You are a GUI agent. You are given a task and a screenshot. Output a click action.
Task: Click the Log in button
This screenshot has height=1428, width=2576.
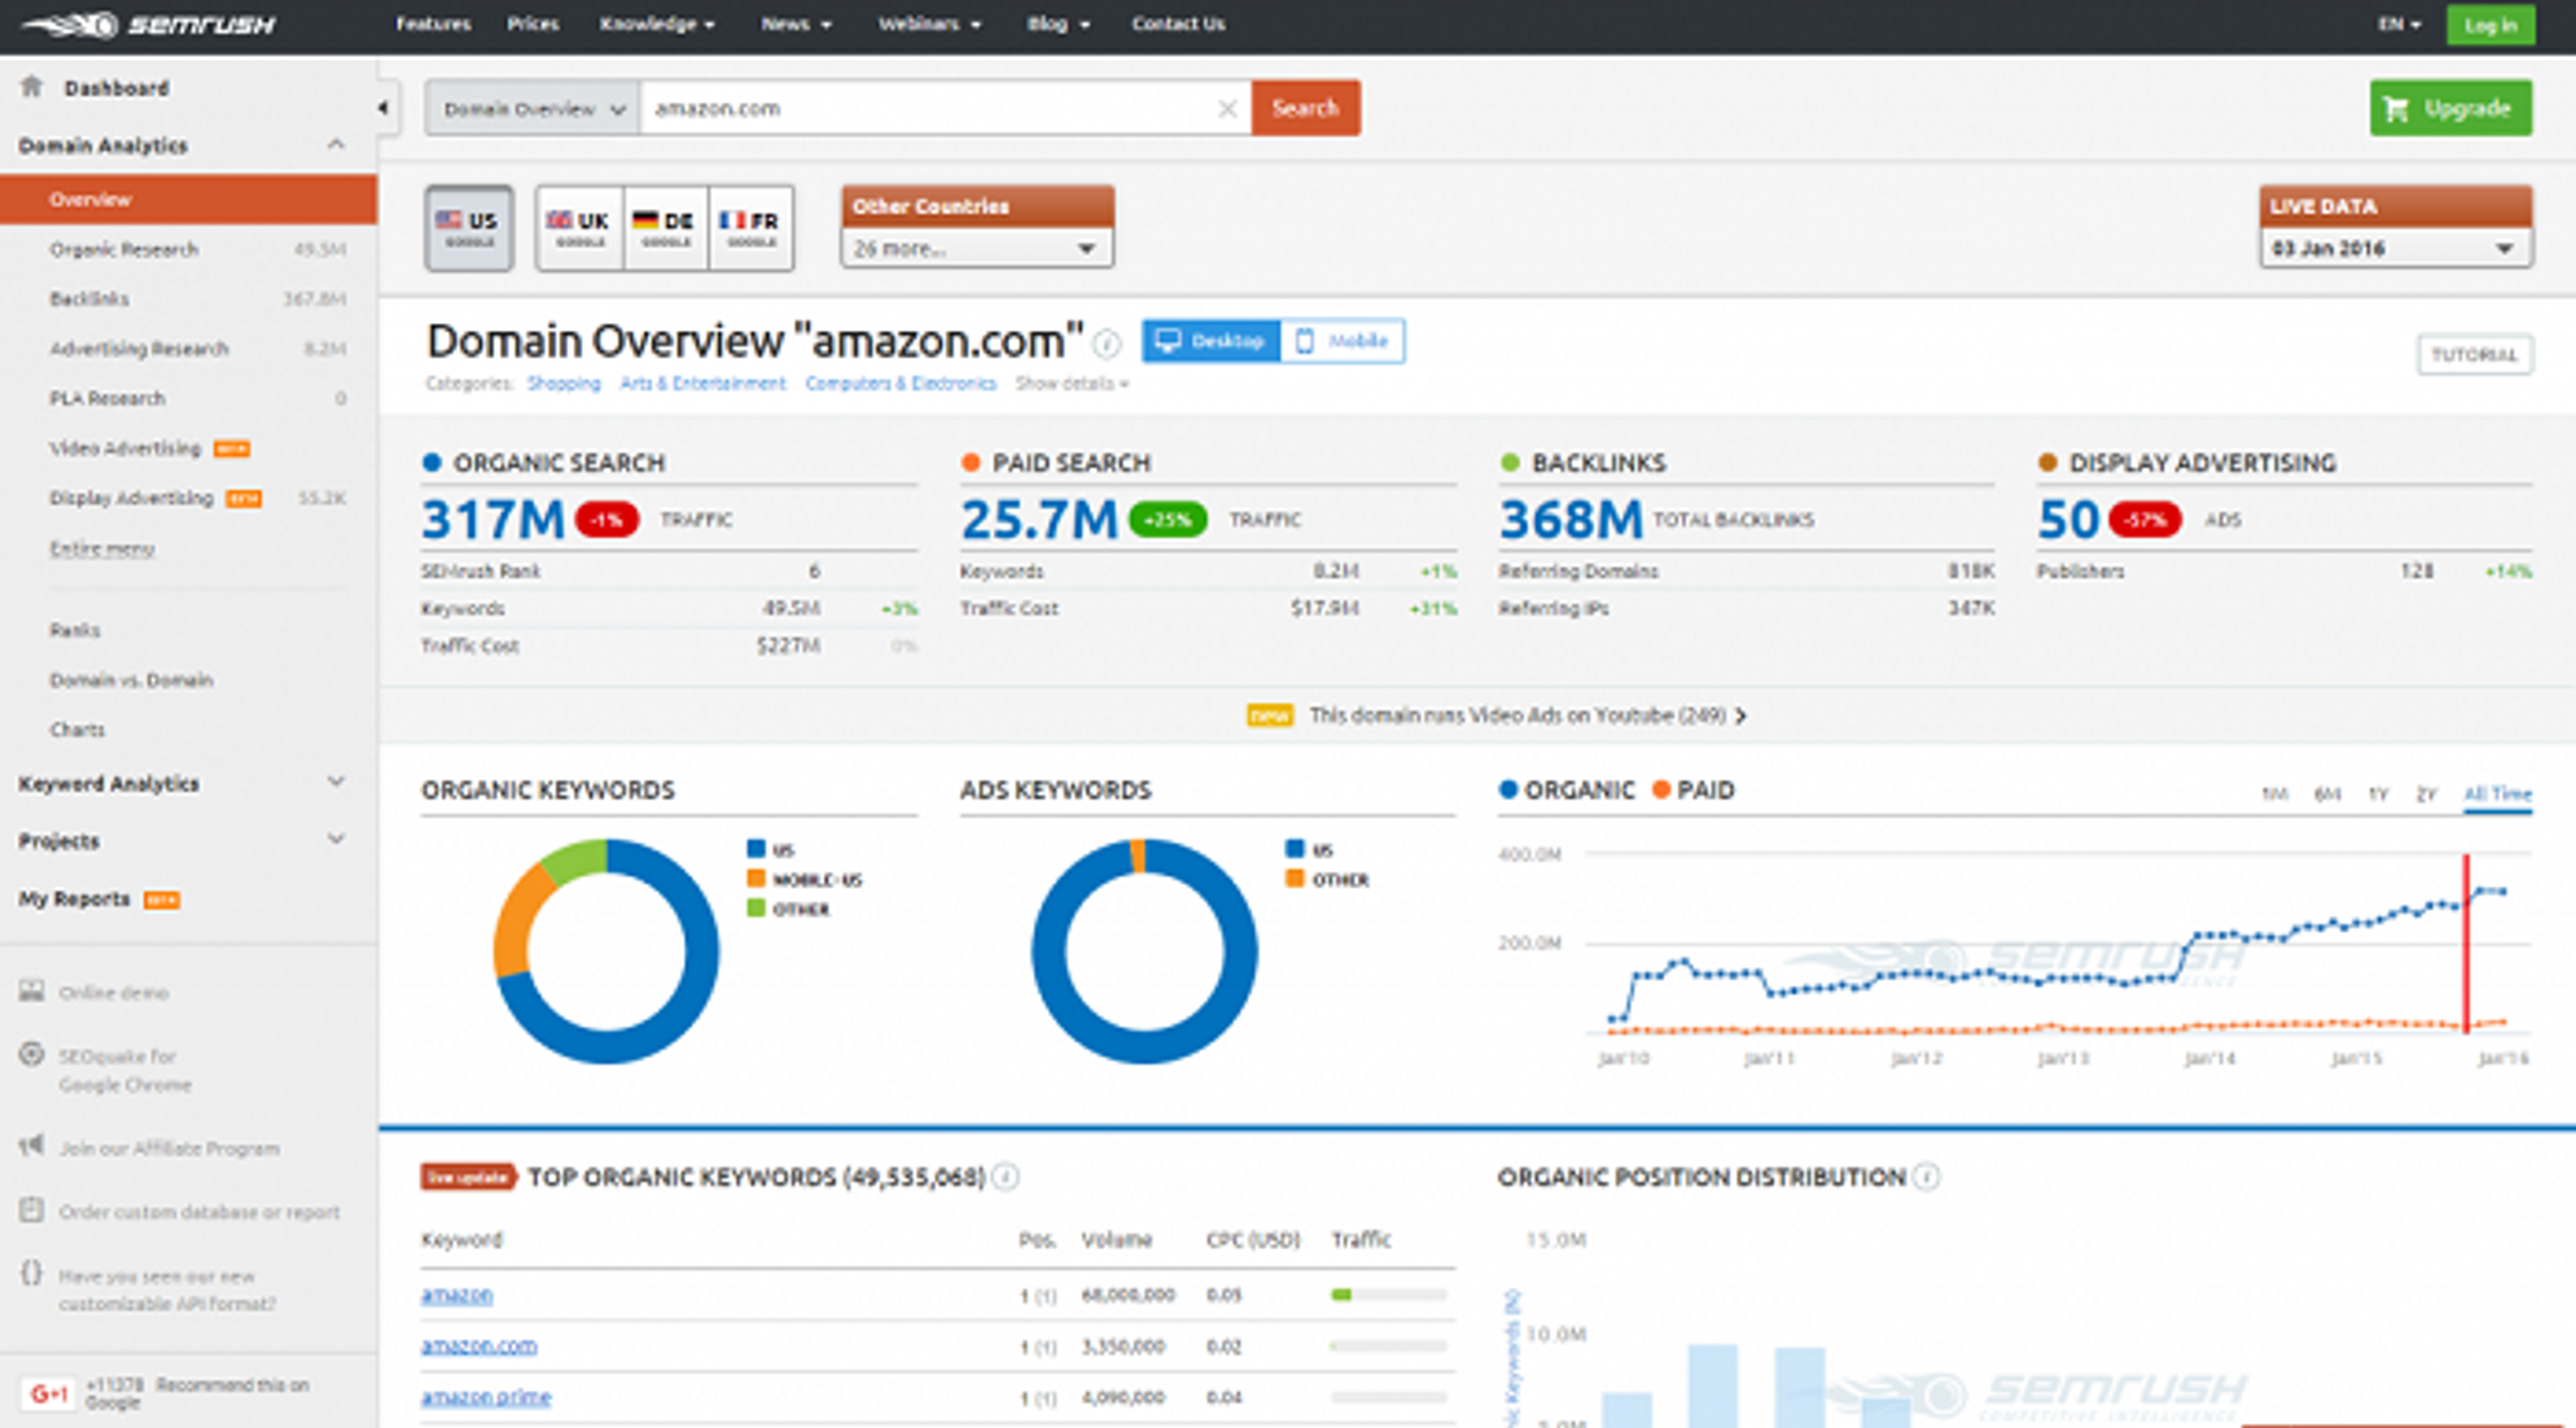pyautogui.click(x=2490, y=25)
